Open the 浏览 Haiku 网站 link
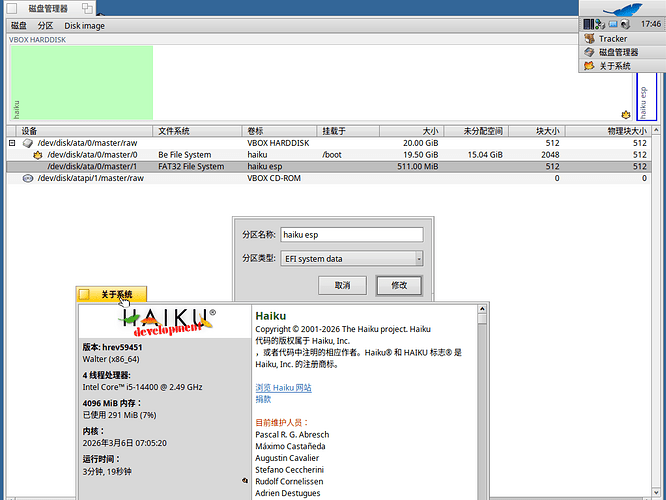Image resolution: width=666 pixels, height=500 pixels. pyautogui.click(x=283, y=387)
